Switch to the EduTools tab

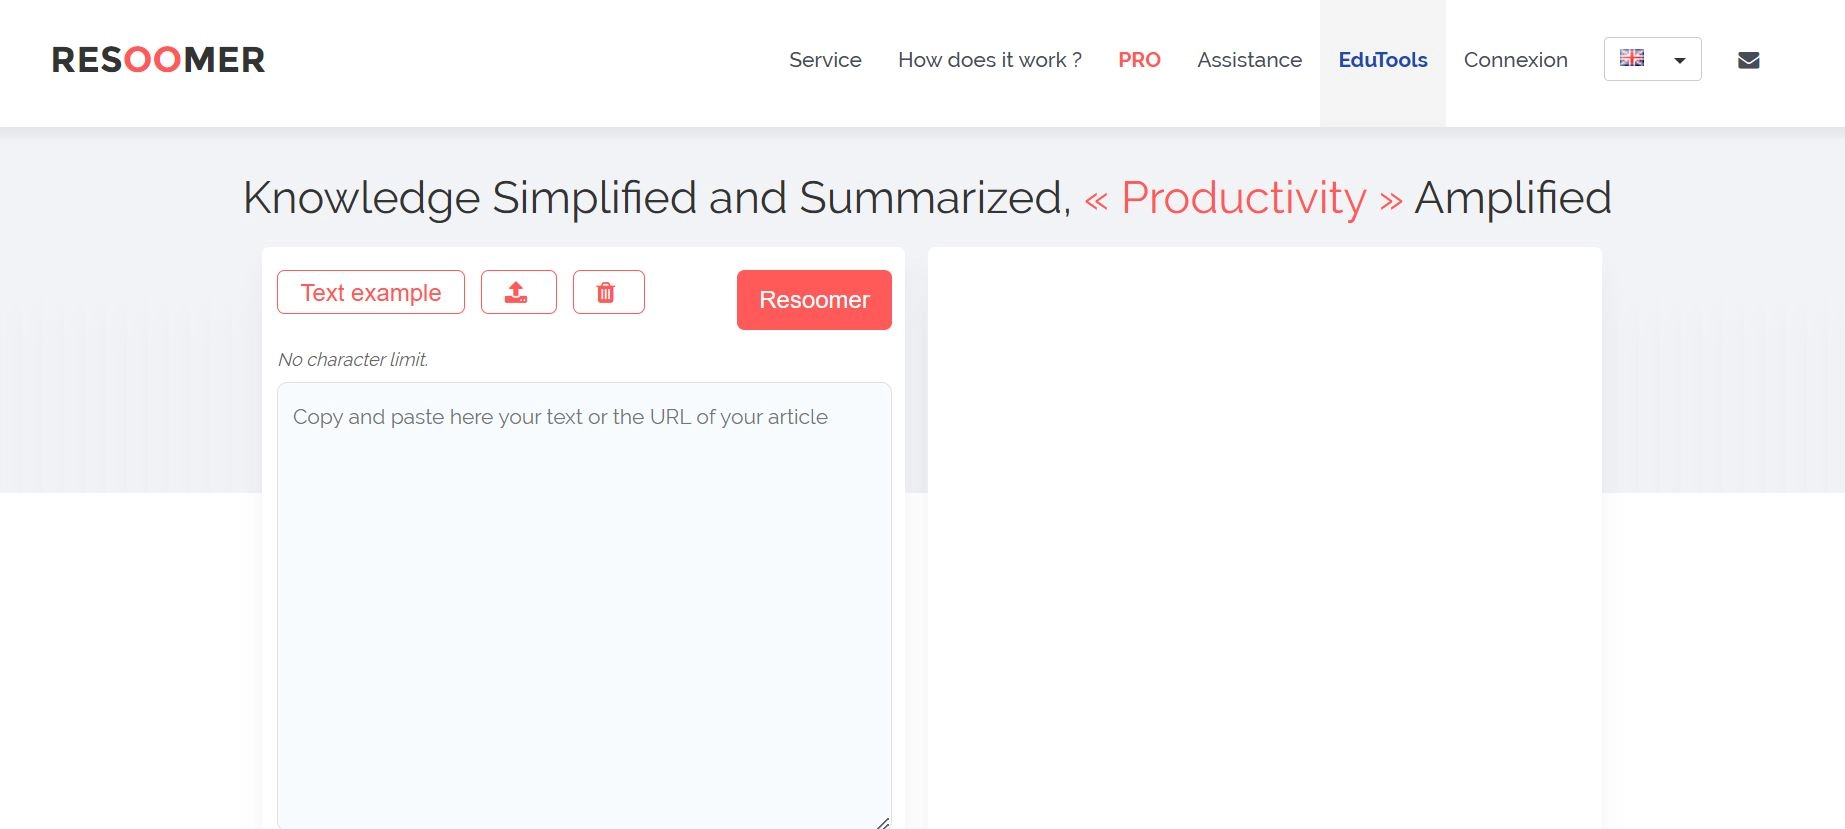pos(1382,60)
